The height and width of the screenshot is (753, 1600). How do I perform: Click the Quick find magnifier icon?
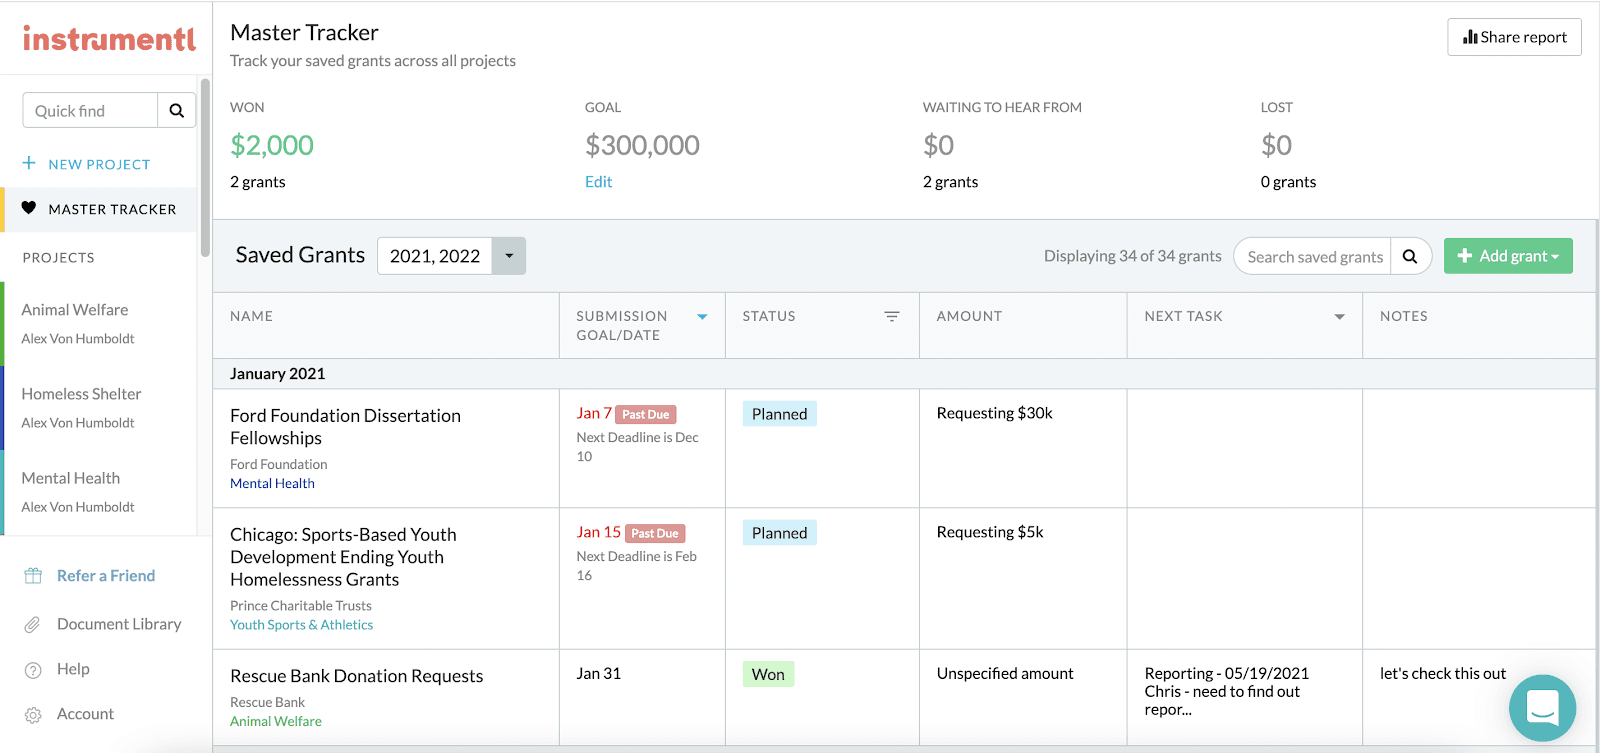coord(177,110)
